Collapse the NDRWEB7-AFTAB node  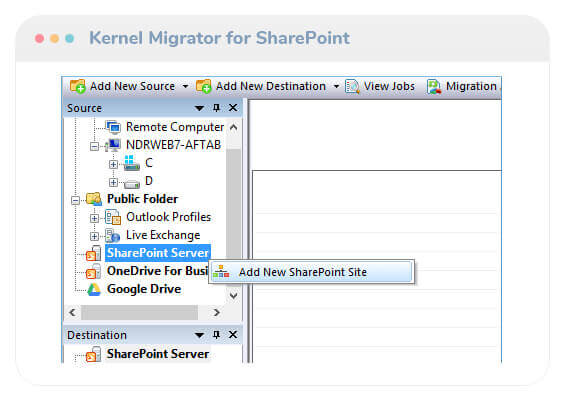coord(94,146)
